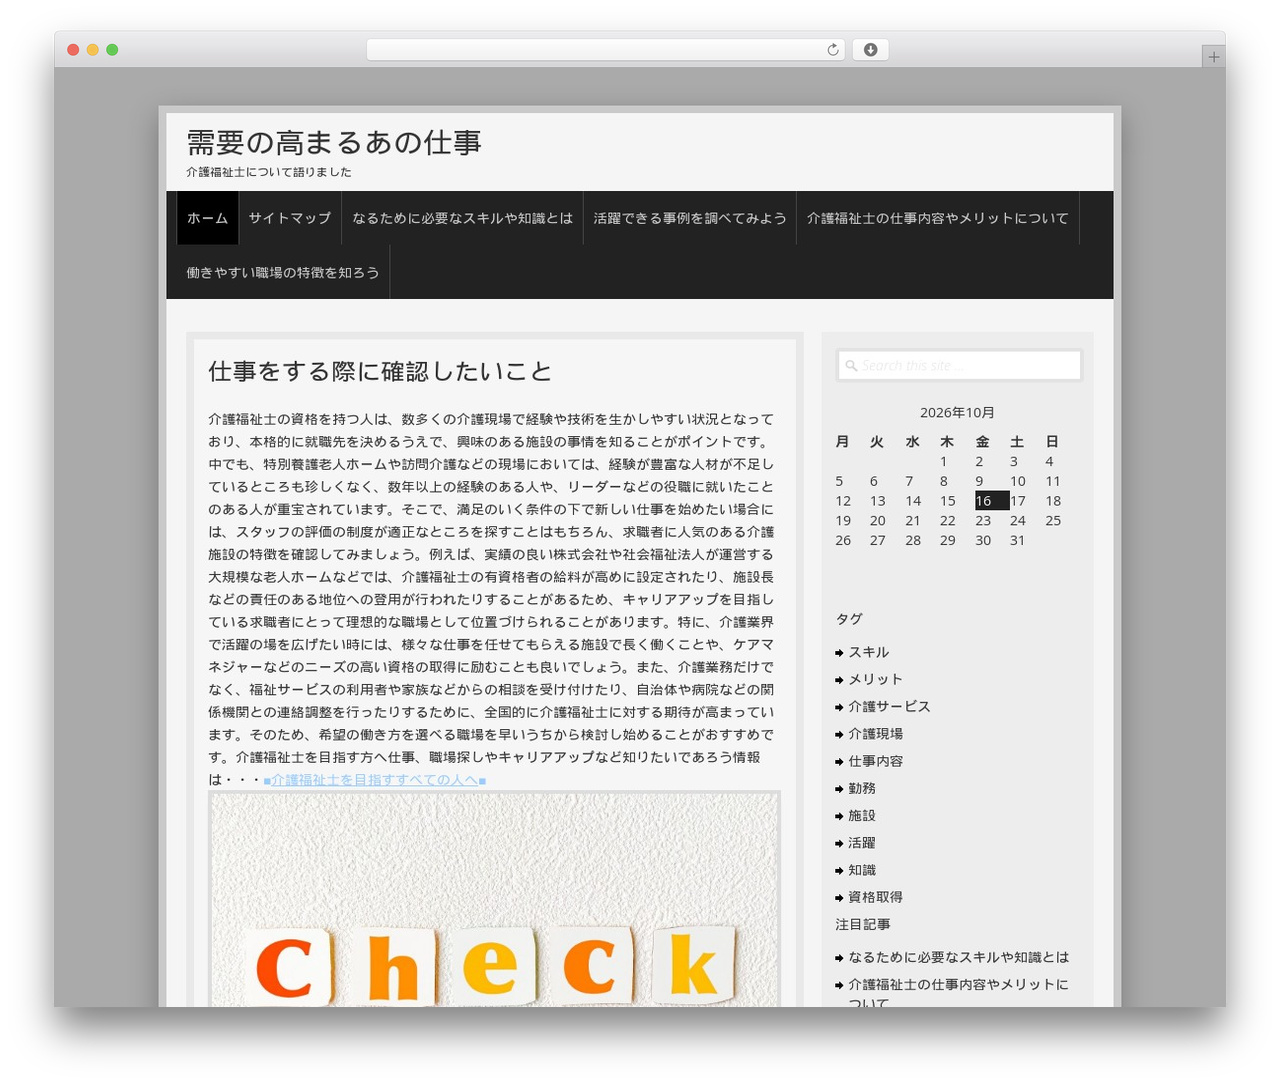Focus the browser address bar
The image size is (1280, 1084).
605,50
